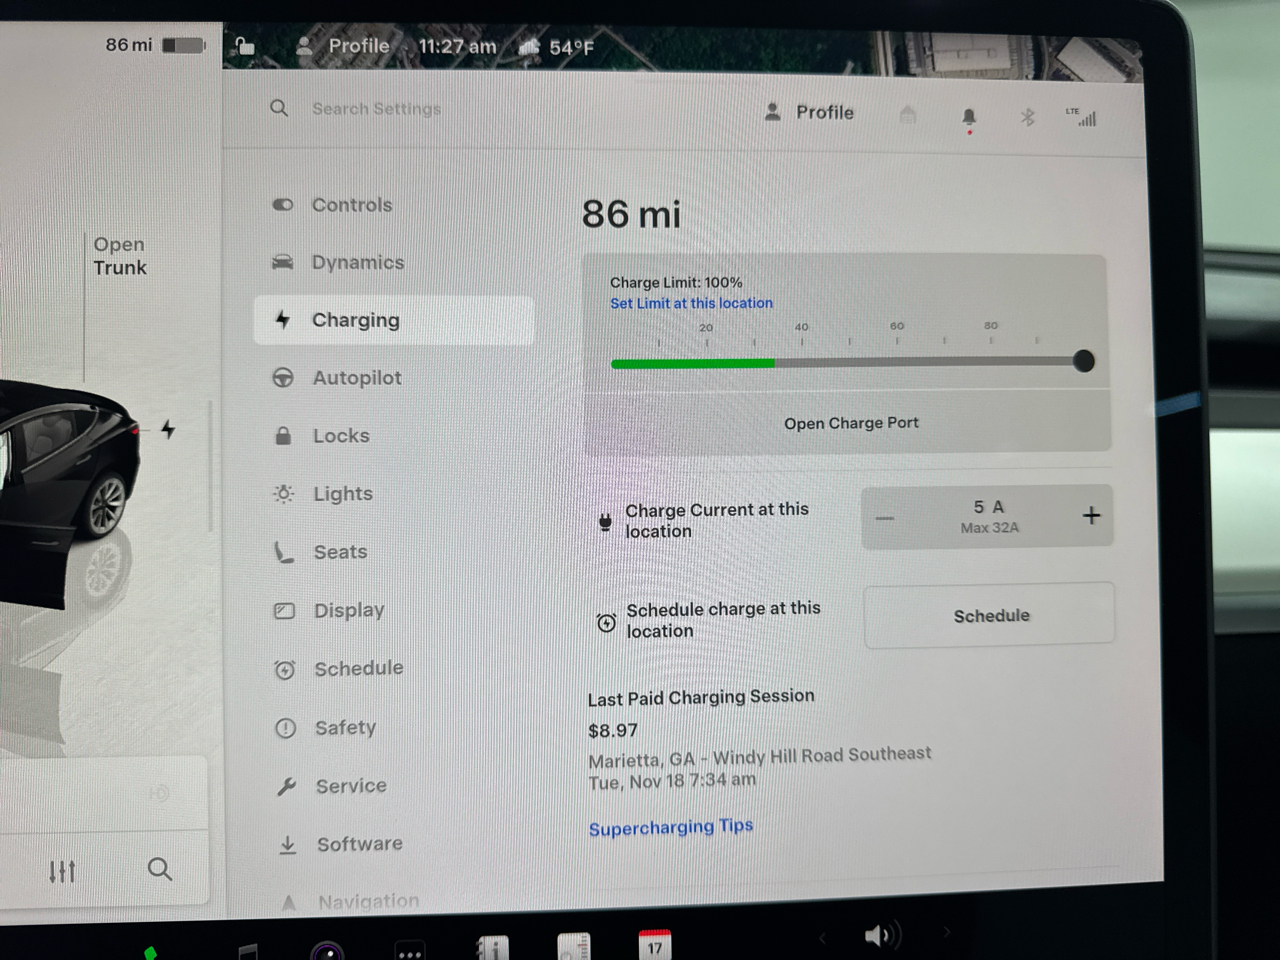Select Autopilot in settings menu

click(357, 378)
